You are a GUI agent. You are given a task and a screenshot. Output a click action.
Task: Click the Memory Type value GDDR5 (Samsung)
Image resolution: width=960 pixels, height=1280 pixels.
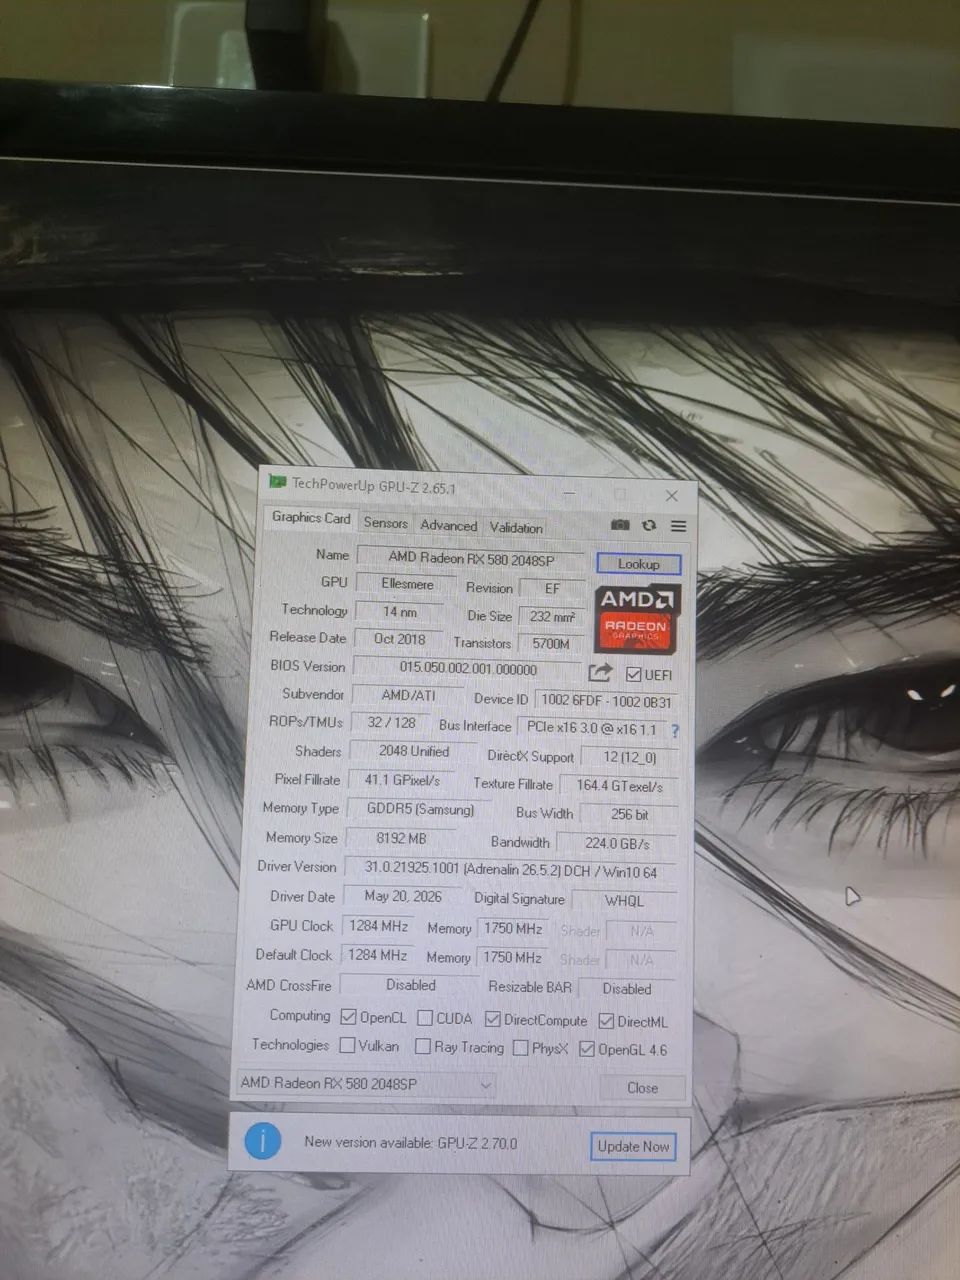tap(420, 809)
